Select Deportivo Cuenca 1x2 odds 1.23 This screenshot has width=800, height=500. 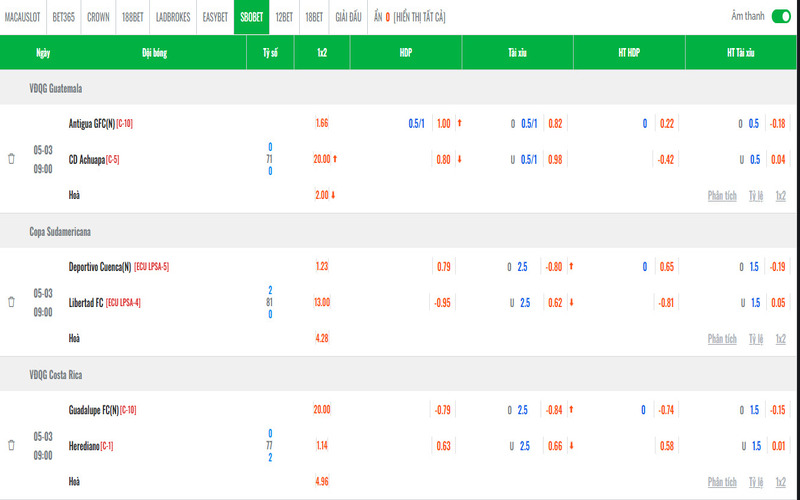(321, 267)
